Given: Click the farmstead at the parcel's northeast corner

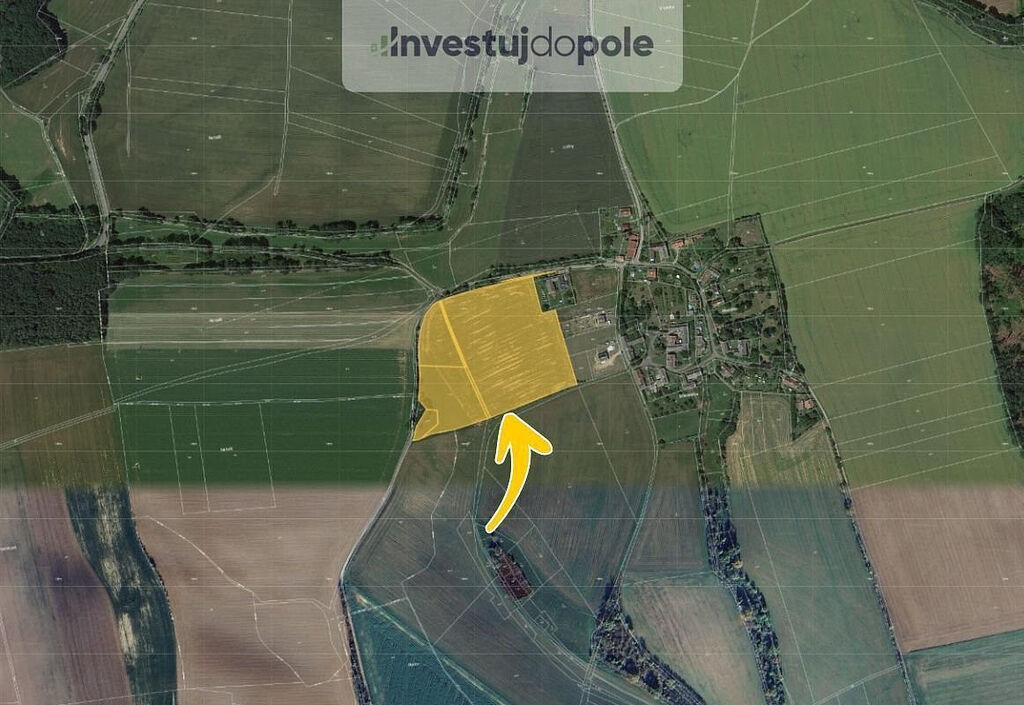Looking at the screenshot, I should [556, 290].
